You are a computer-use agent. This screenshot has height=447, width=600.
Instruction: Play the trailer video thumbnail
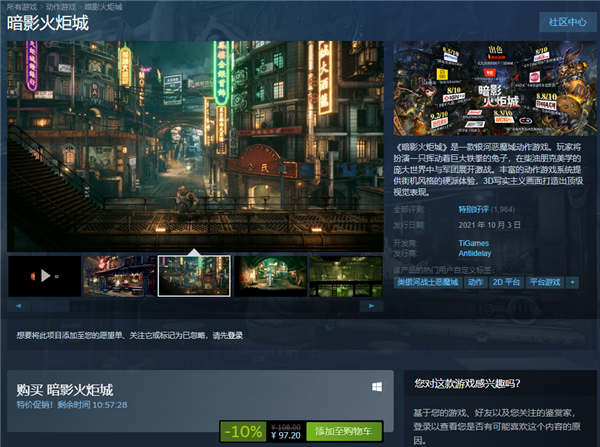click(45, 275)
